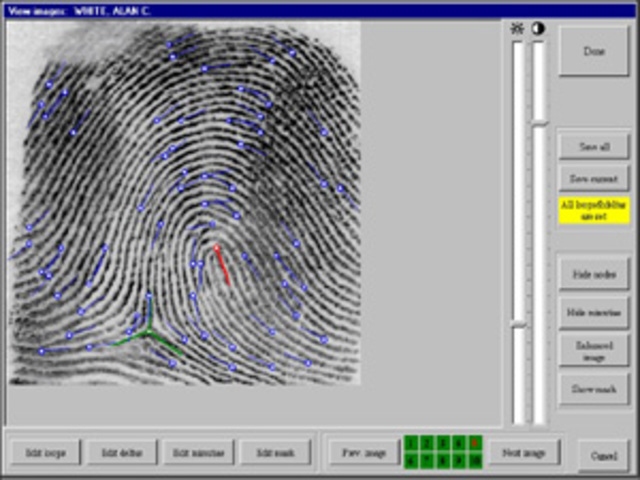The image size is (640, 480).
Task: Select image number 6 in the green grid
Action: [411, 461]
